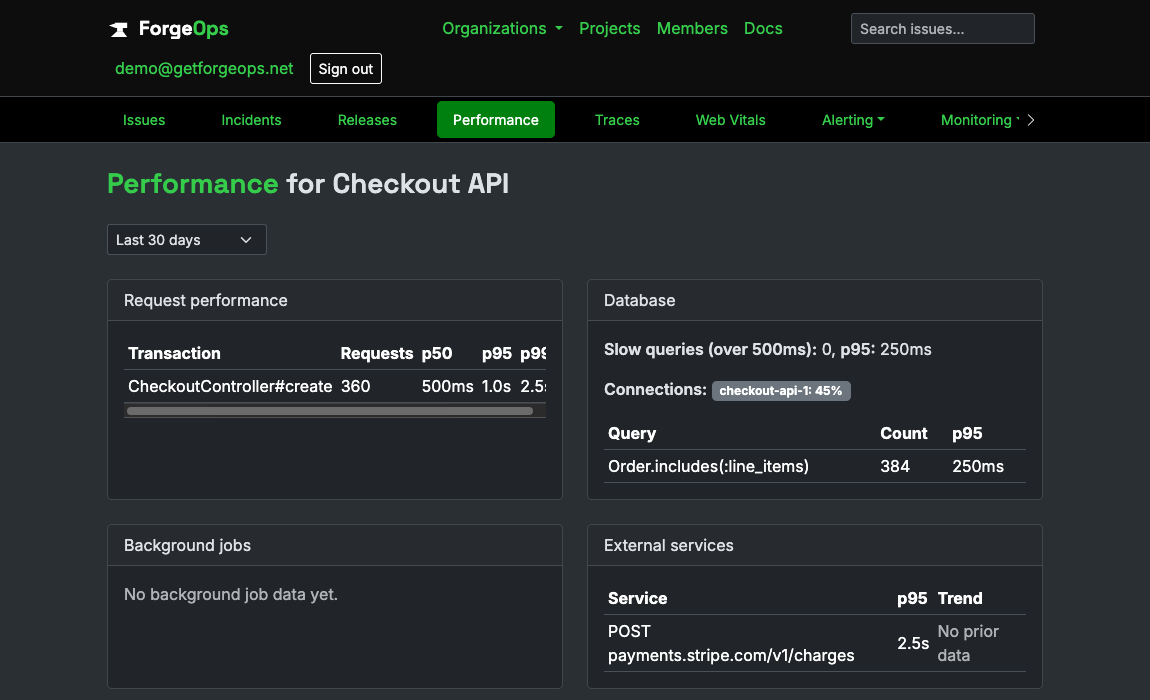Click the External services card header
This screenshot has width=1150, height=700.
815,545
